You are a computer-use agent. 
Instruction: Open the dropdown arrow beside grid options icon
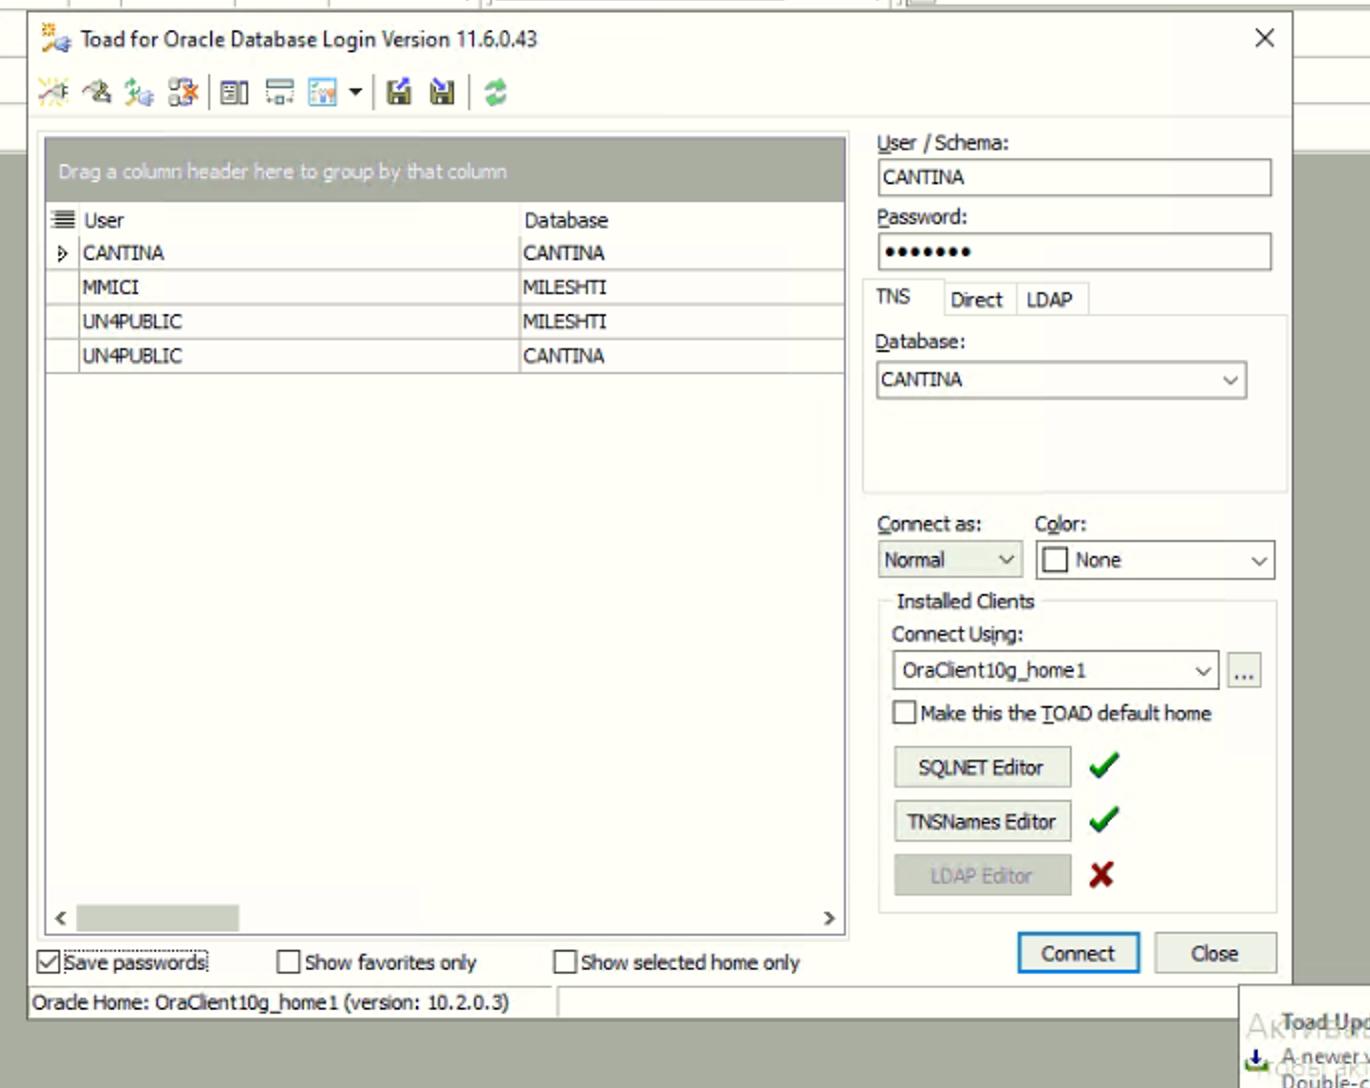355,93
